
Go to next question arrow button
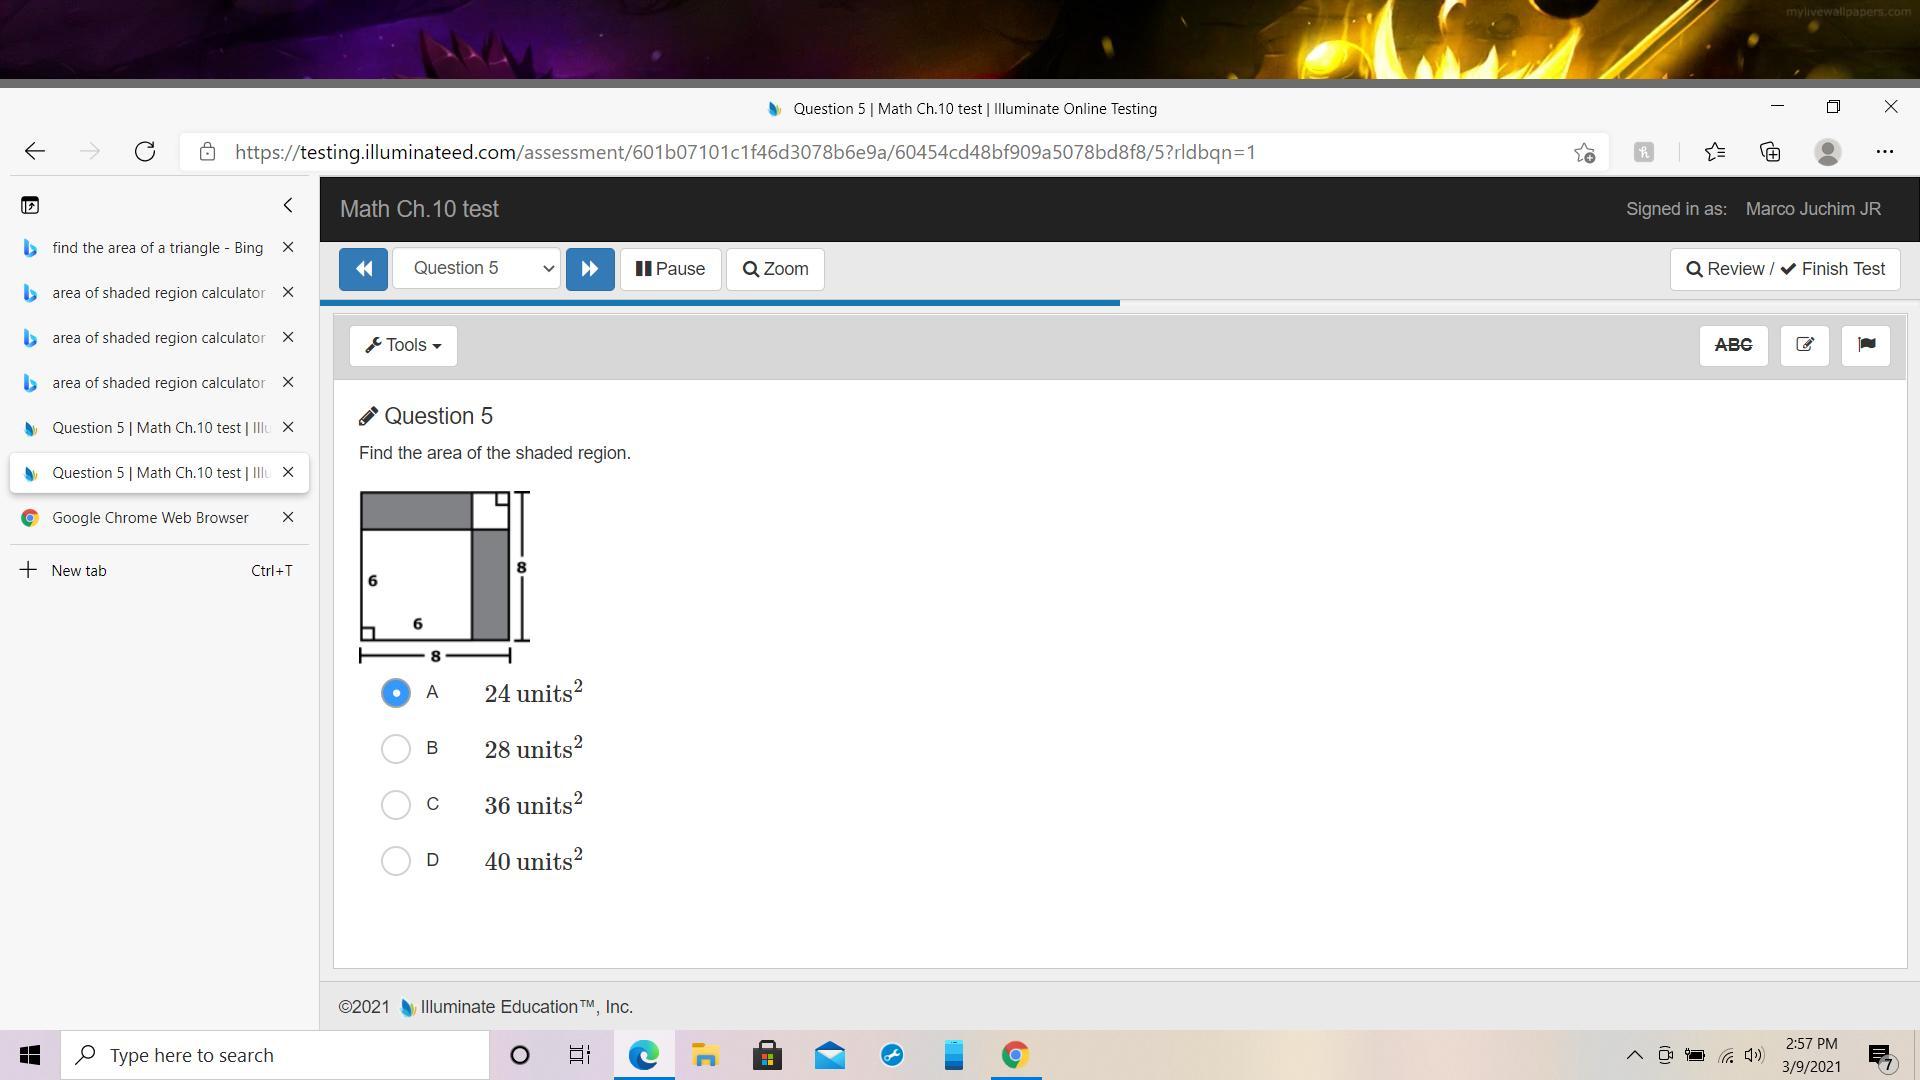(x=590, y=269)
